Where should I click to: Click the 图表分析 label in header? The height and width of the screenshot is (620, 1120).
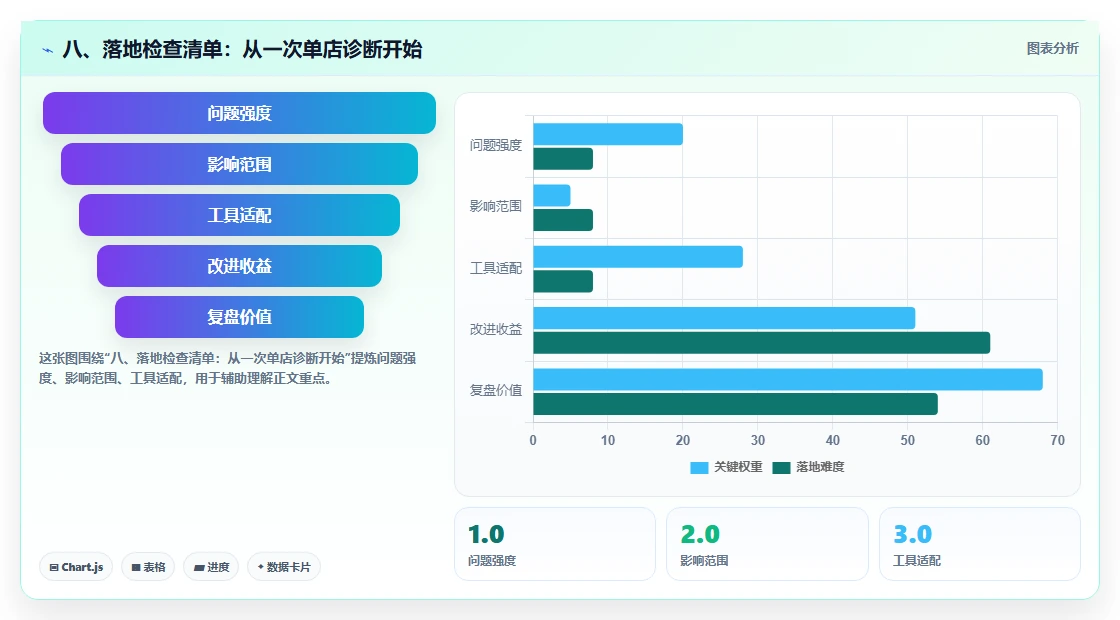[x=1052, y=49]
